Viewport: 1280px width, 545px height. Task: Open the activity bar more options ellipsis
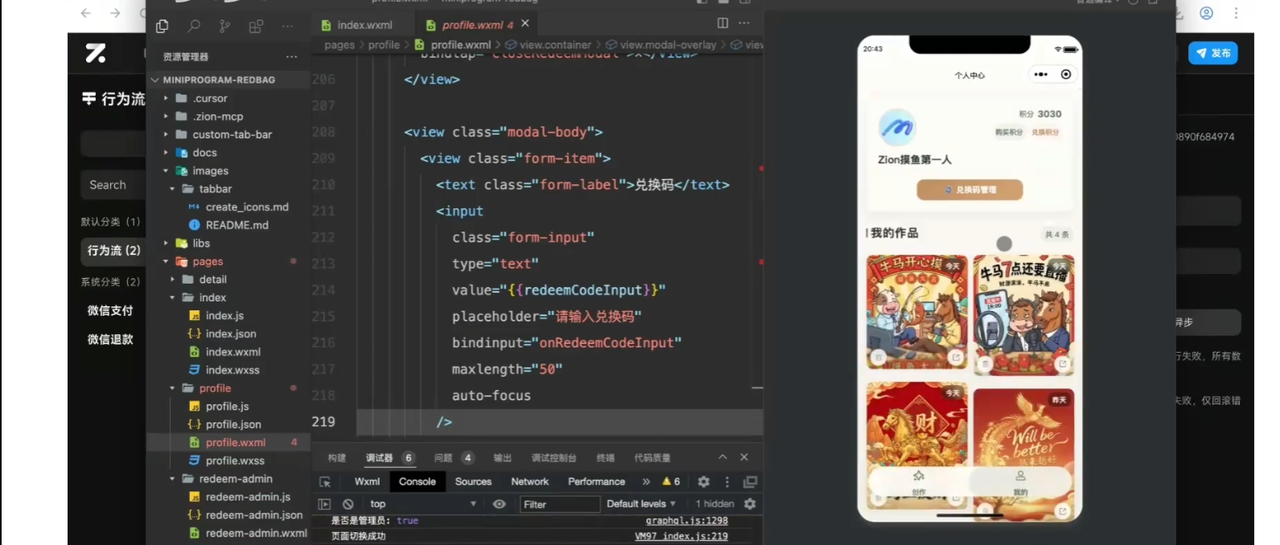pyautogui.click(x=287, y=25)
